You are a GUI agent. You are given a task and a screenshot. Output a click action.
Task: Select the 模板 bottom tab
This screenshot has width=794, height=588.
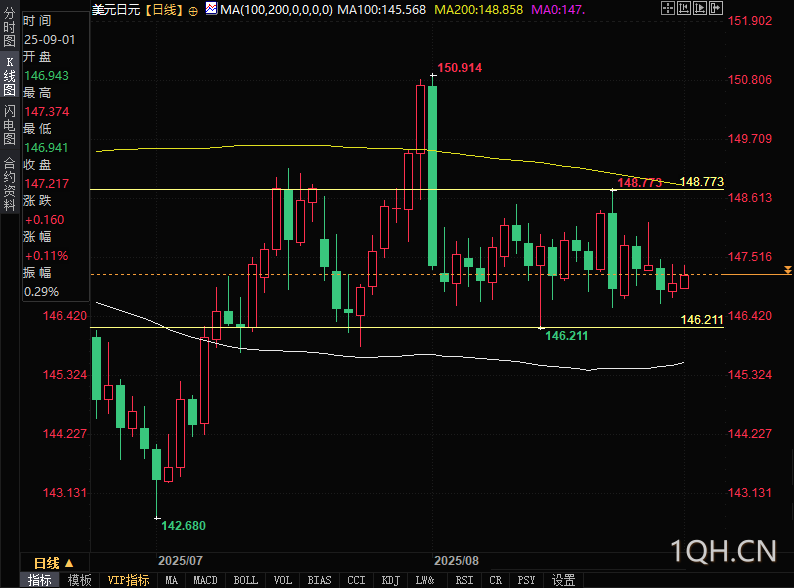tap(80, 580)
